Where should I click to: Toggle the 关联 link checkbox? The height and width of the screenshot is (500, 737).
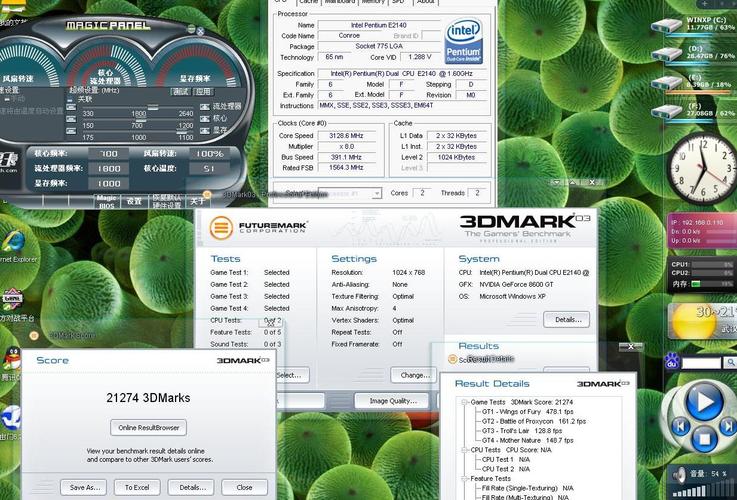pyautogui.click(x=71, y=100)
